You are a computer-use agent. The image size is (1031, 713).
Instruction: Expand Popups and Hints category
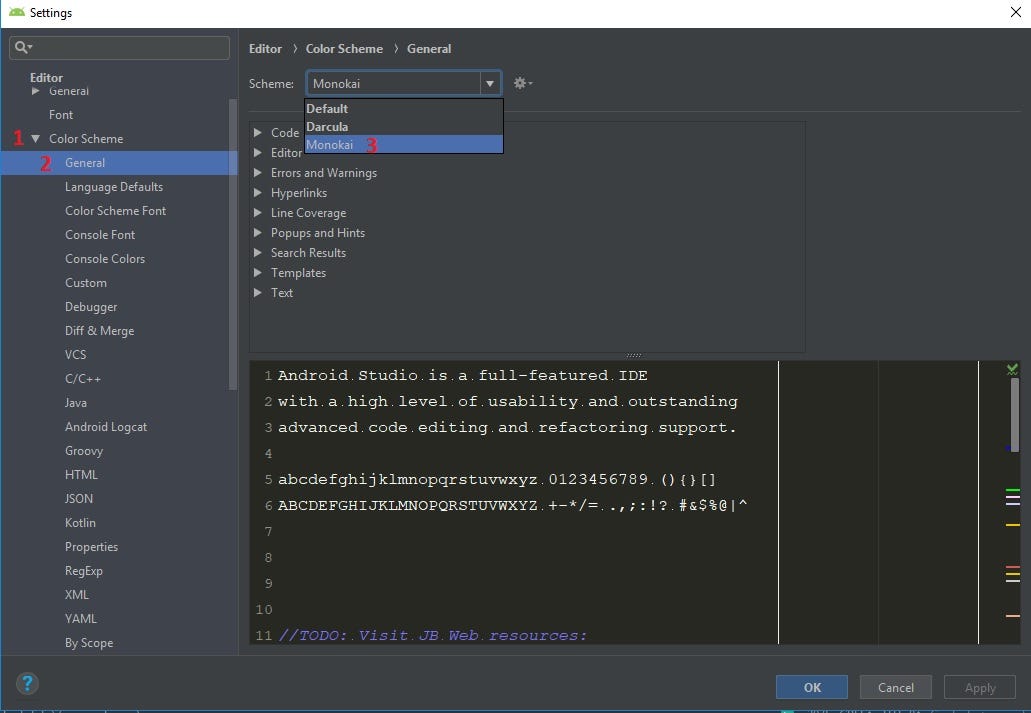coord(258,233)
